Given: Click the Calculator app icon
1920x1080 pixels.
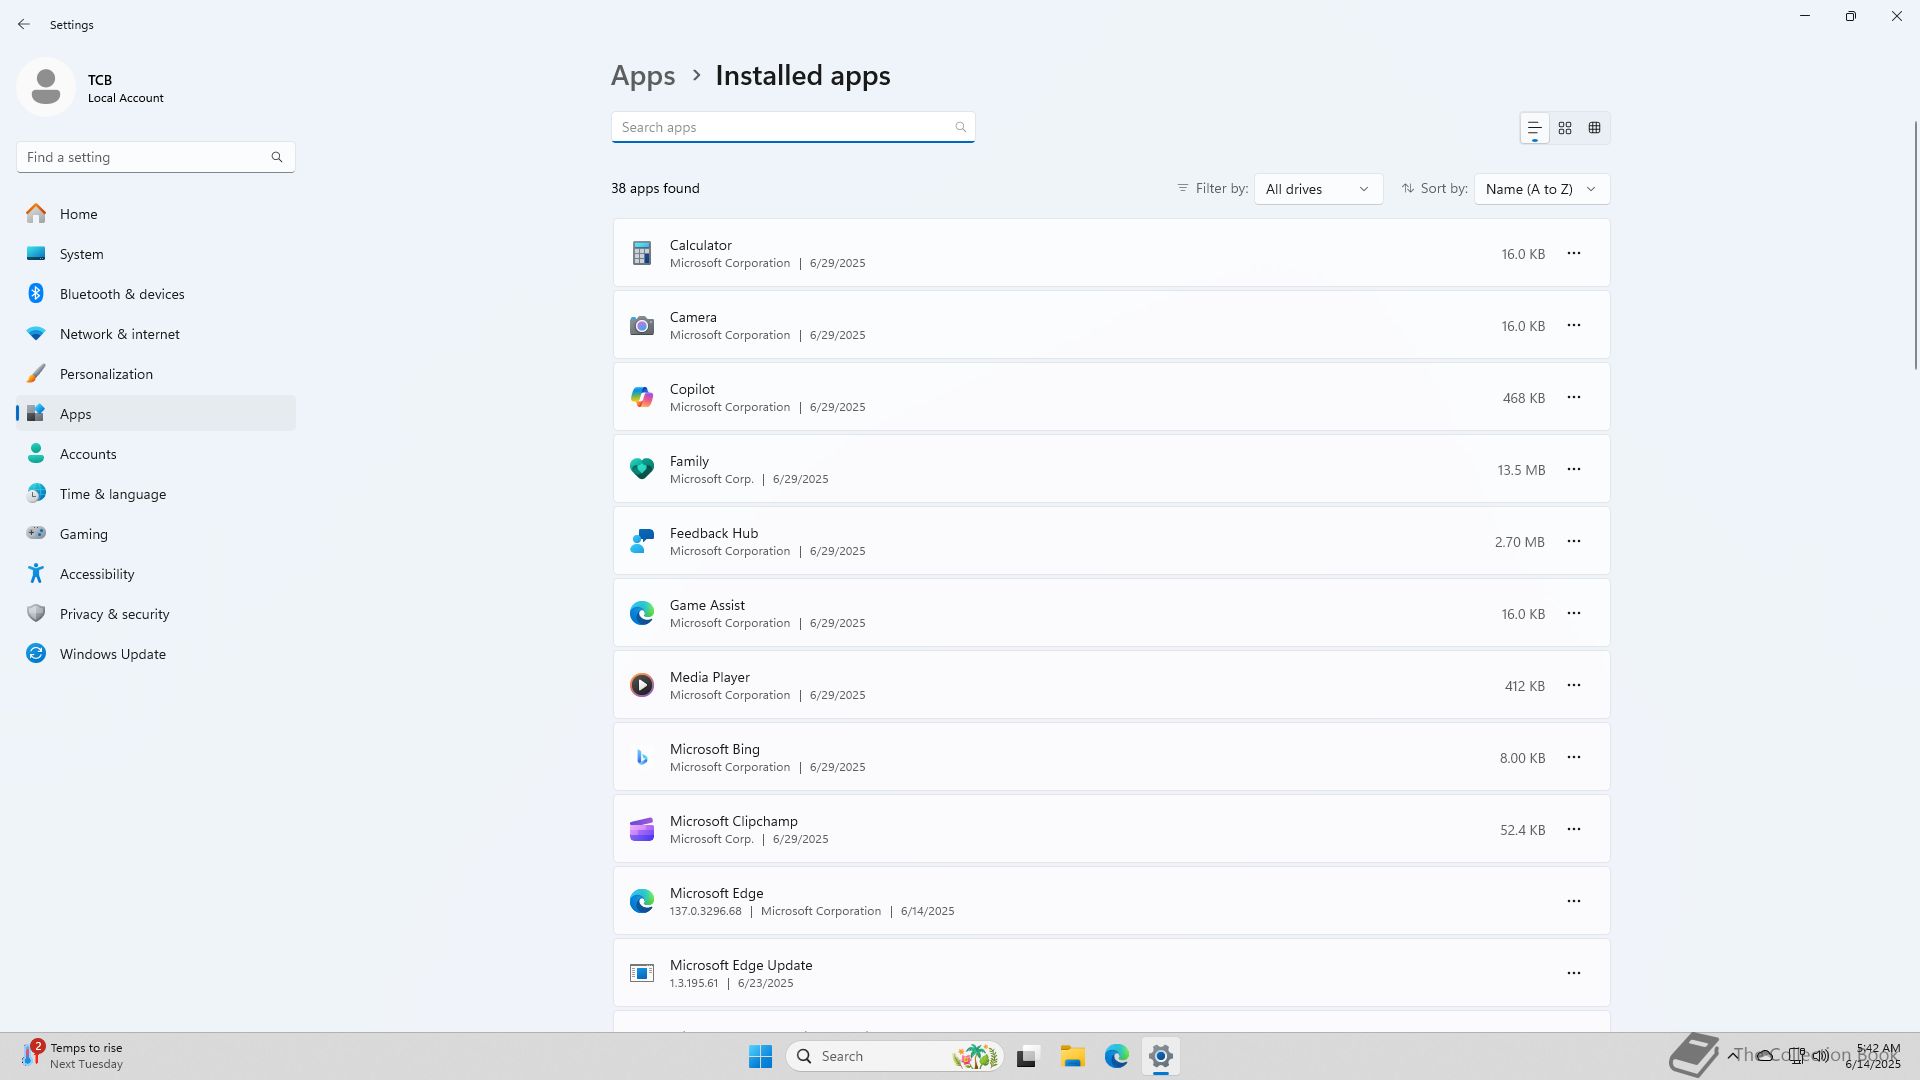Looking at the screenshot, I should pos(642,253).
